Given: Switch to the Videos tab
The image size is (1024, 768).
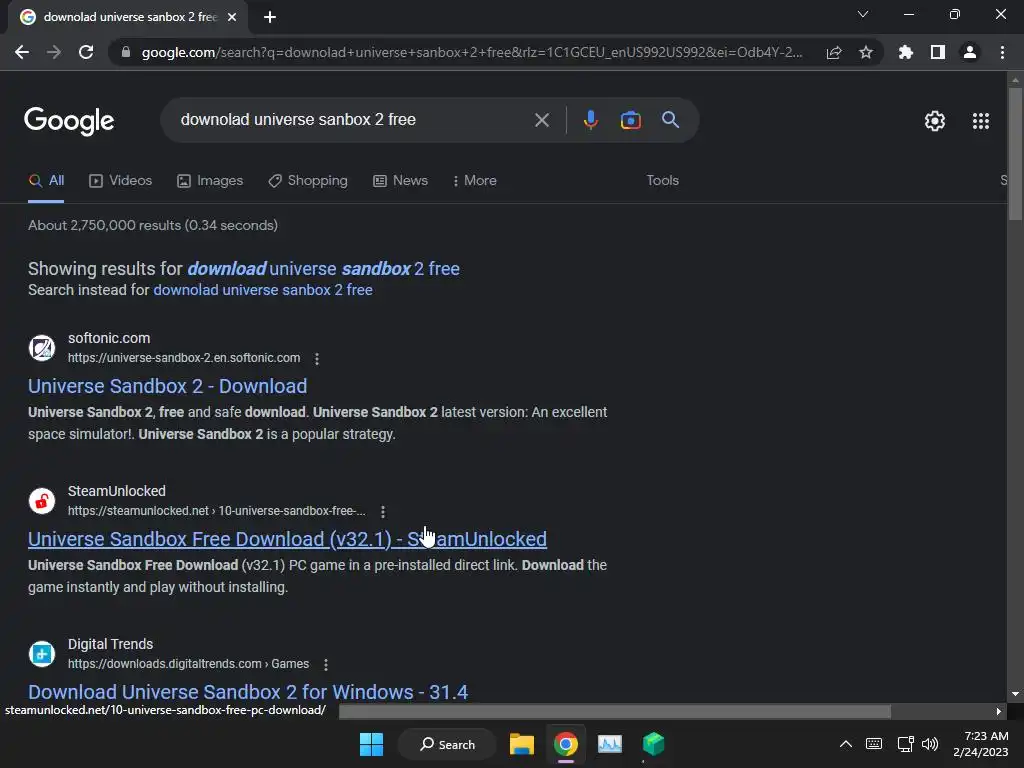Looking at the screenshot, I should pos(120,181).
